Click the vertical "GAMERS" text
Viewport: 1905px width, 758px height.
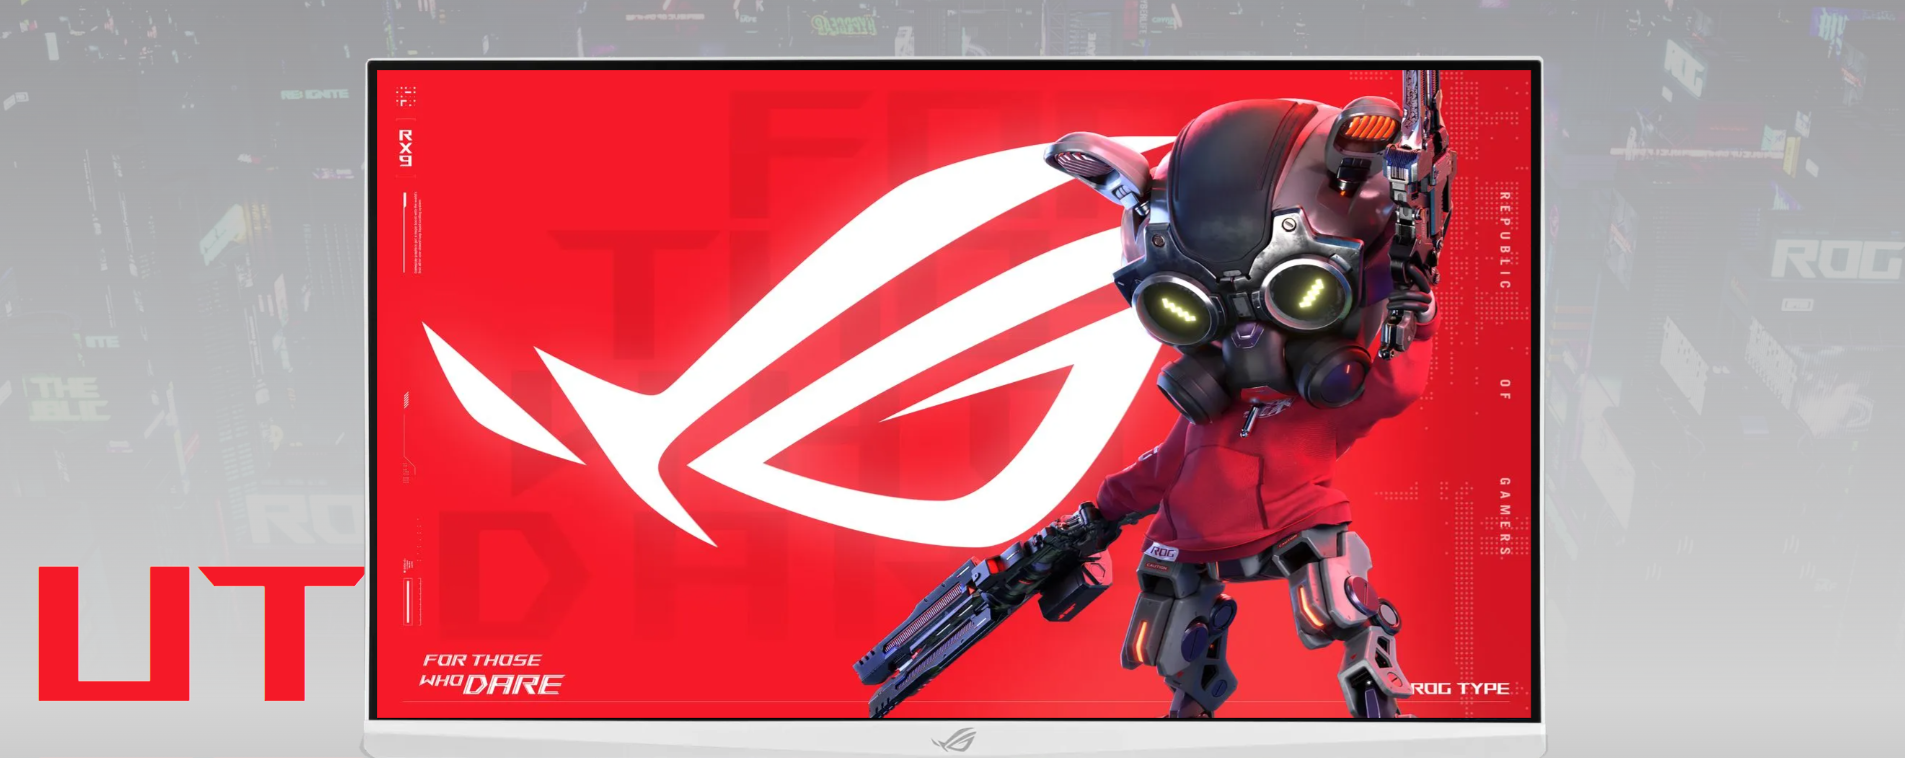click(1504, 515)
